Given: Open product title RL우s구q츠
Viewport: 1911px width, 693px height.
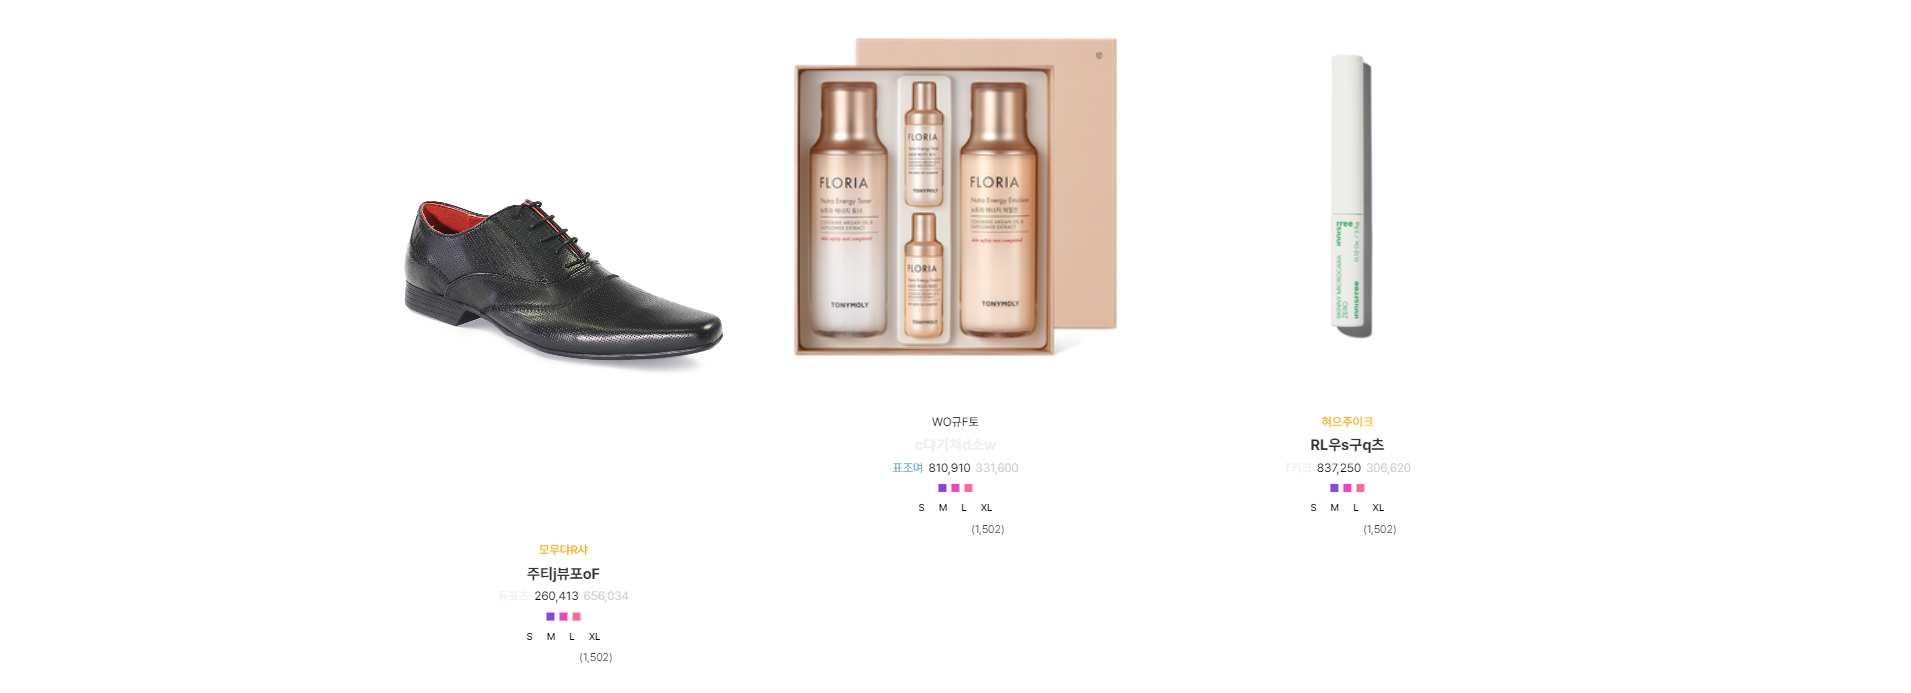Looking at the screenshot, I should pos(1347,445).
